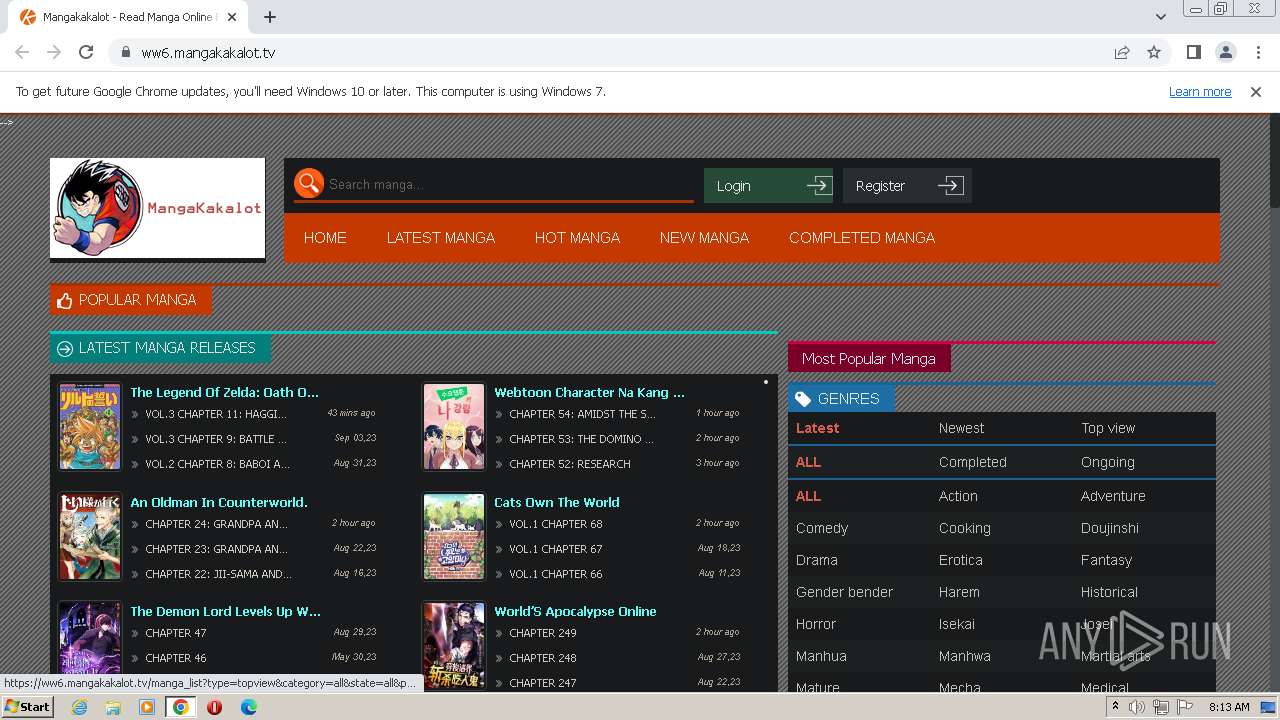The height and width of the screenshot is (720, 1280).
Task: Open Chrome side panel
Action: pyautogui.click(x=1193, y=52)
